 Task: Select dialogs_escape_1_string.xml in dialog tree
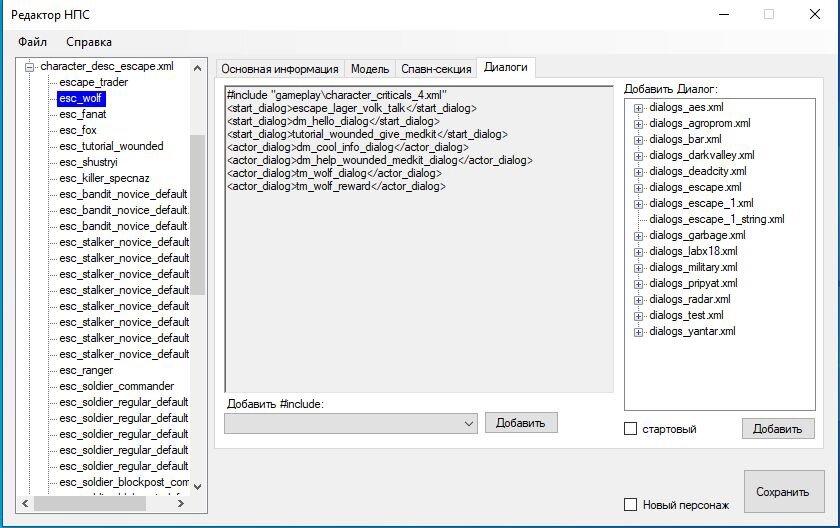716,220
